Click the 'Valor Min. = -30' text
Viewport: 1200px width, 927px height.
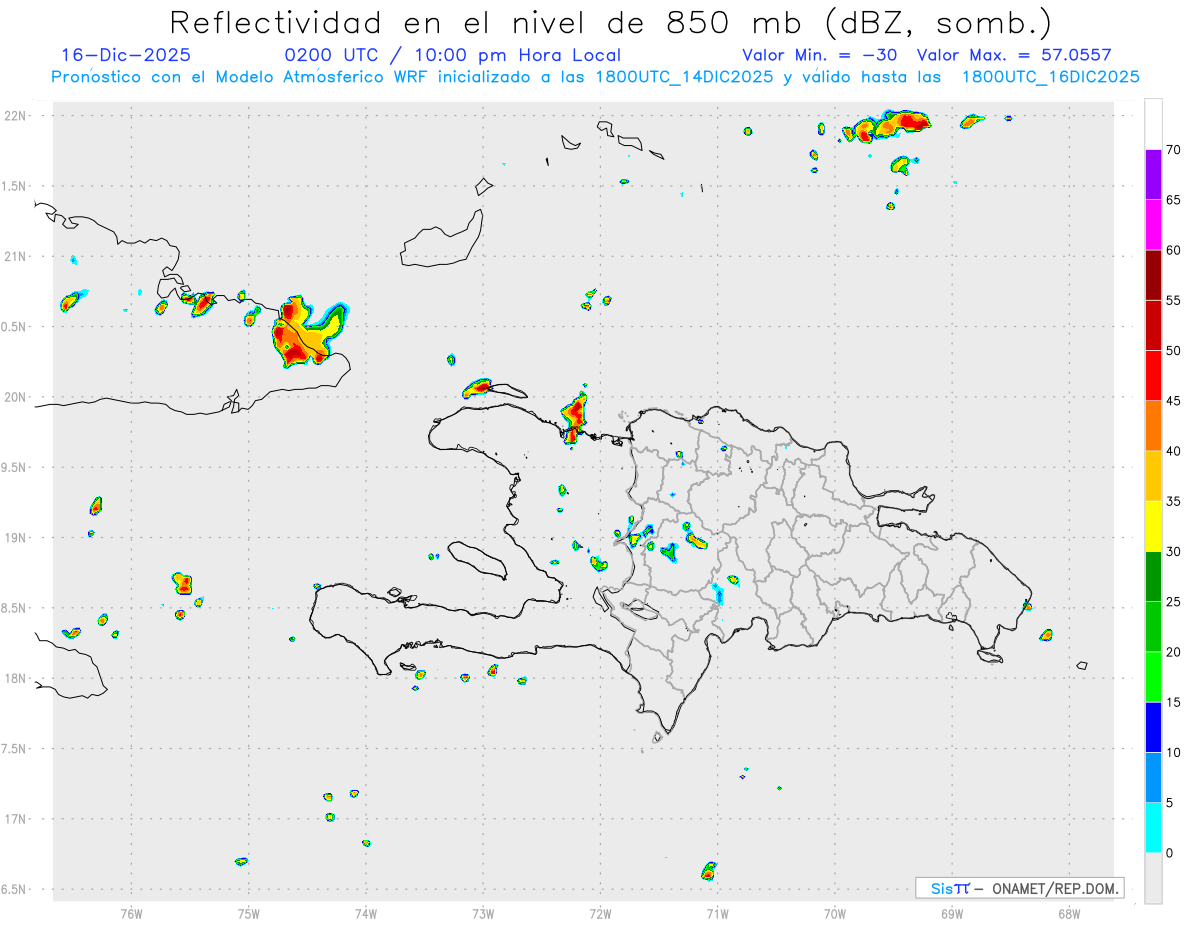[x=822, y=55]
